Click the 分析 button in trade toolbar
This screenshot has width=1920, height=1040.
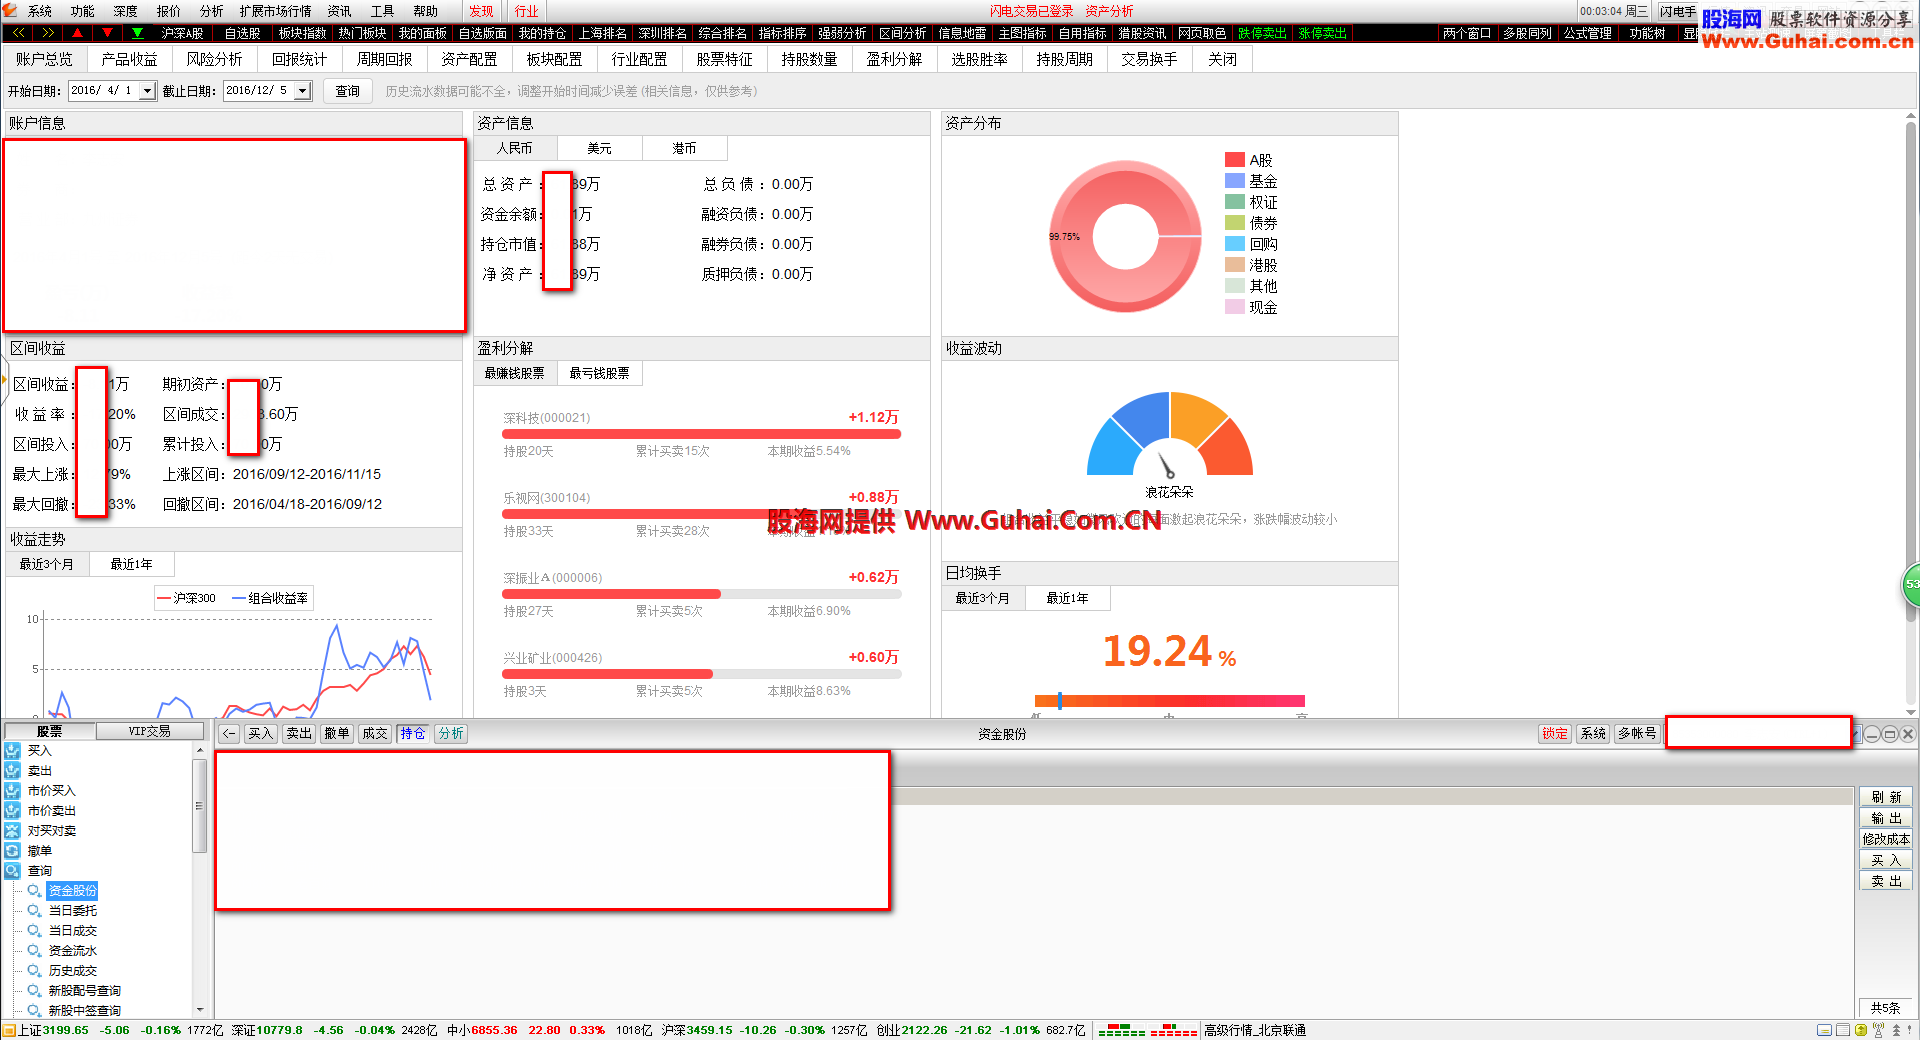coord(451,734)
